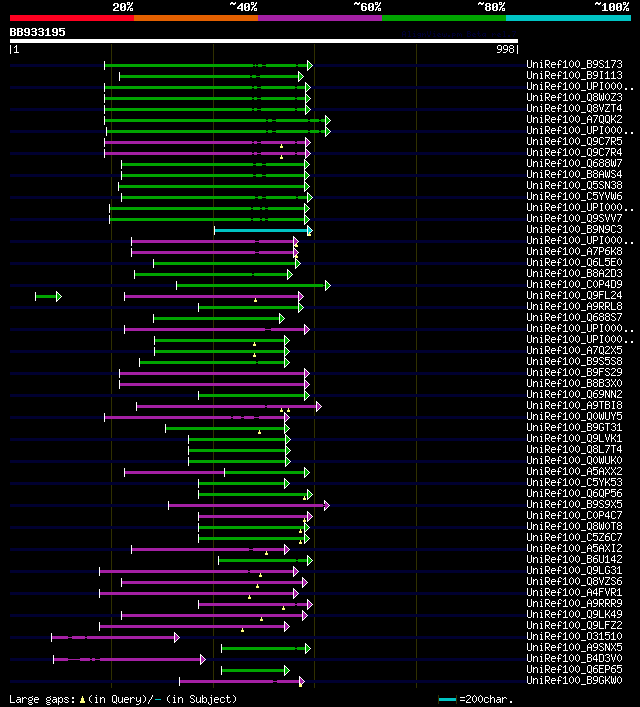Viewport: 640px width, 707px height.
Task: Select the label UniRef100_Q688S7
Action: pyautogui.click(x=574, y=317)
